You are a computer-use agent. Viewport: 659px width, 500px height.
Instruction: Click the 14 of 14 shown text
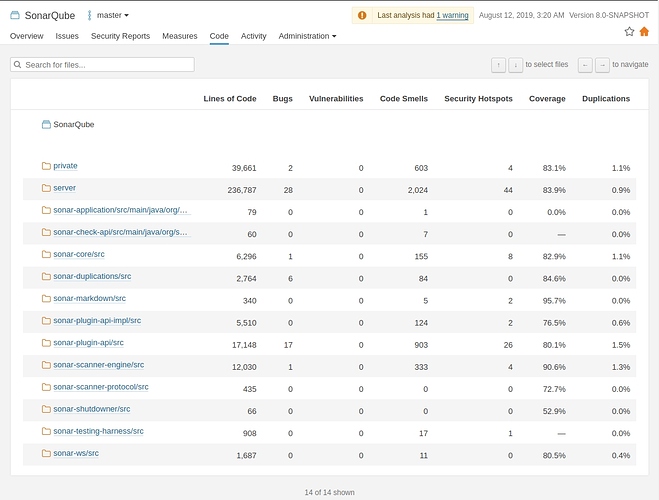(330, 492)
